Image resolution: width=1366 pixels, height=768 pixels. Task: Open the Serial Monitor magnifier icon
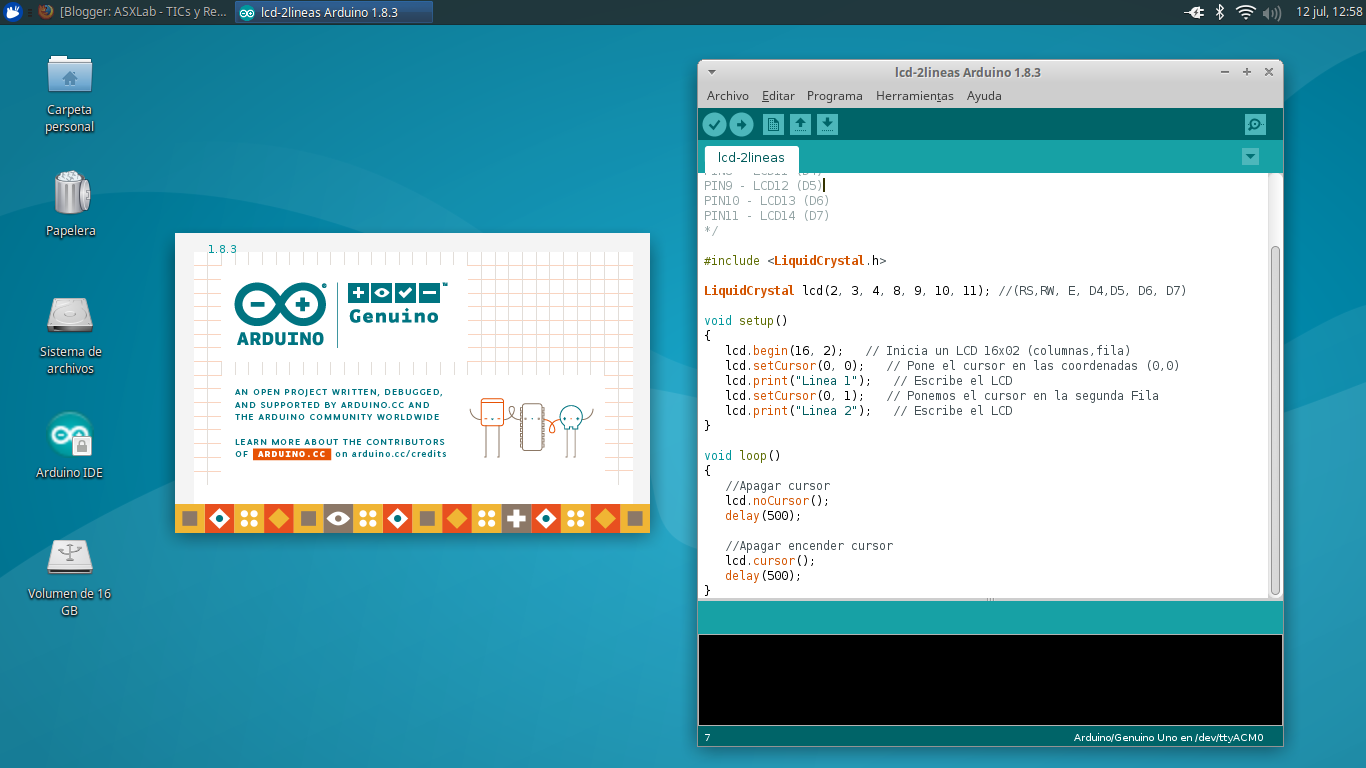pyautogui.click(x=1254, y=124)
